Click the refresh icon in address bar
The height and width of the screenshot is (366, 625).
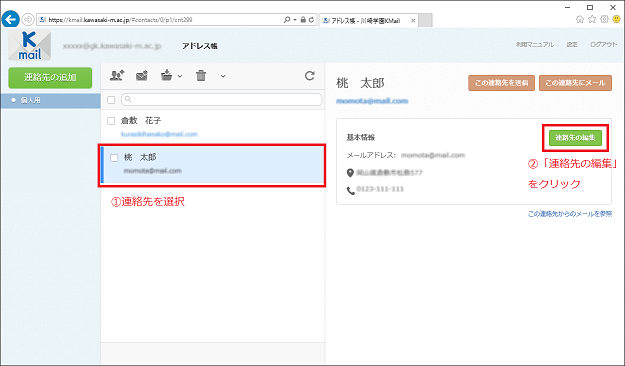(x=311, y=20)
